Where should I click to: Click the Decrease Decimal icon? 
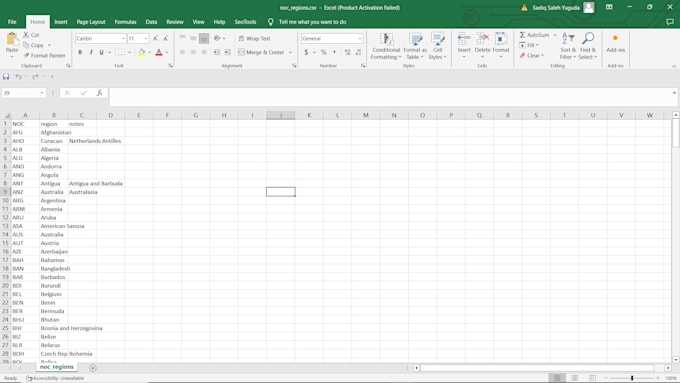[x=358, y=52]
